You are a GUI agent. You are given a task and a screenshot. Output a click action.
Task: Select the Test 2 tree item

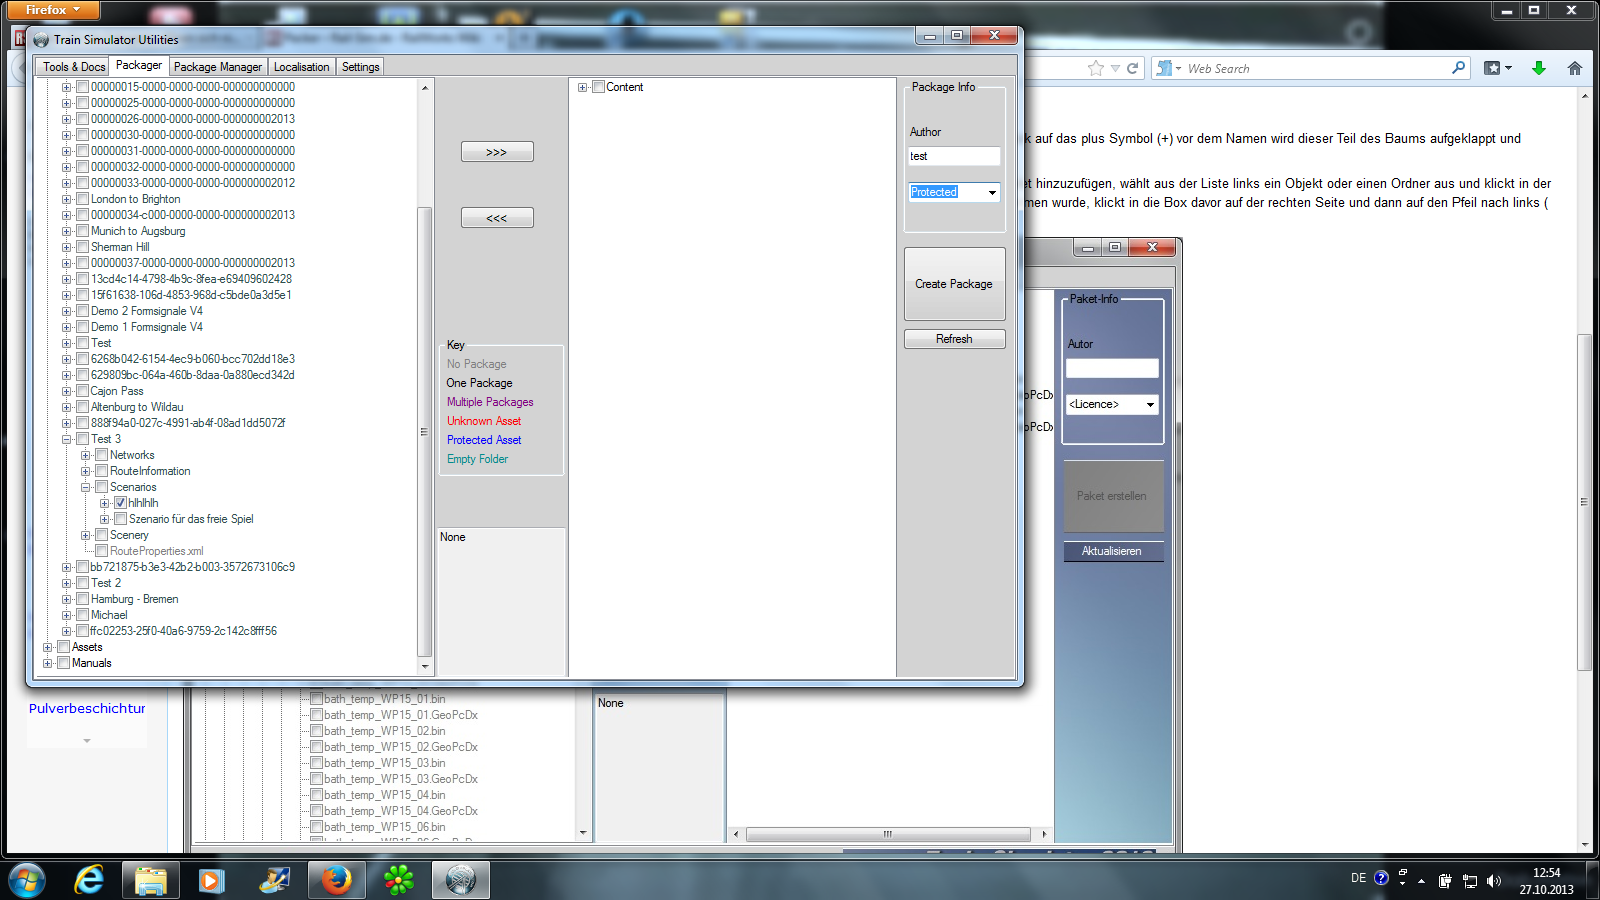(106, 583)
